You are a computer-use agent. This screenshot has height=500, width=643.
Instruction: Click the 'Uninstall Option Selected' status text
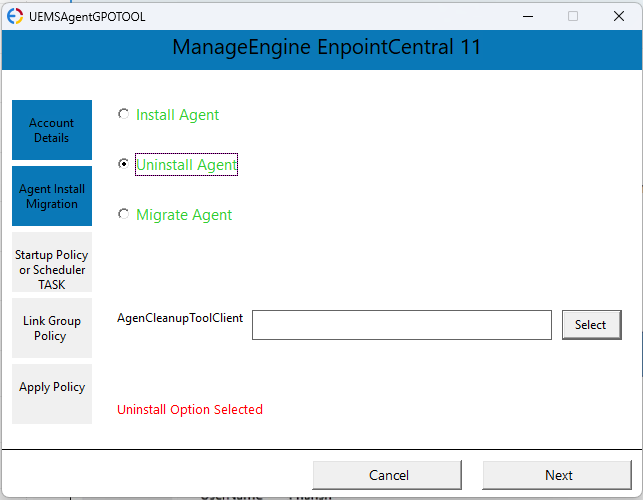(190, 409)
